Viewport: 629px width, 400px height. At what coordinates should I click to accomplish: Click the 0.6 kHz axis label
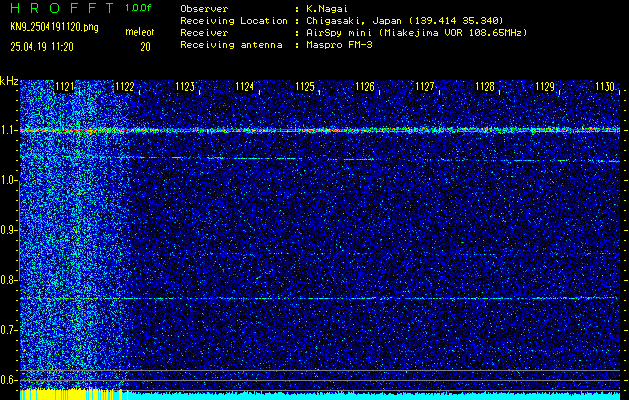point(8,380)
